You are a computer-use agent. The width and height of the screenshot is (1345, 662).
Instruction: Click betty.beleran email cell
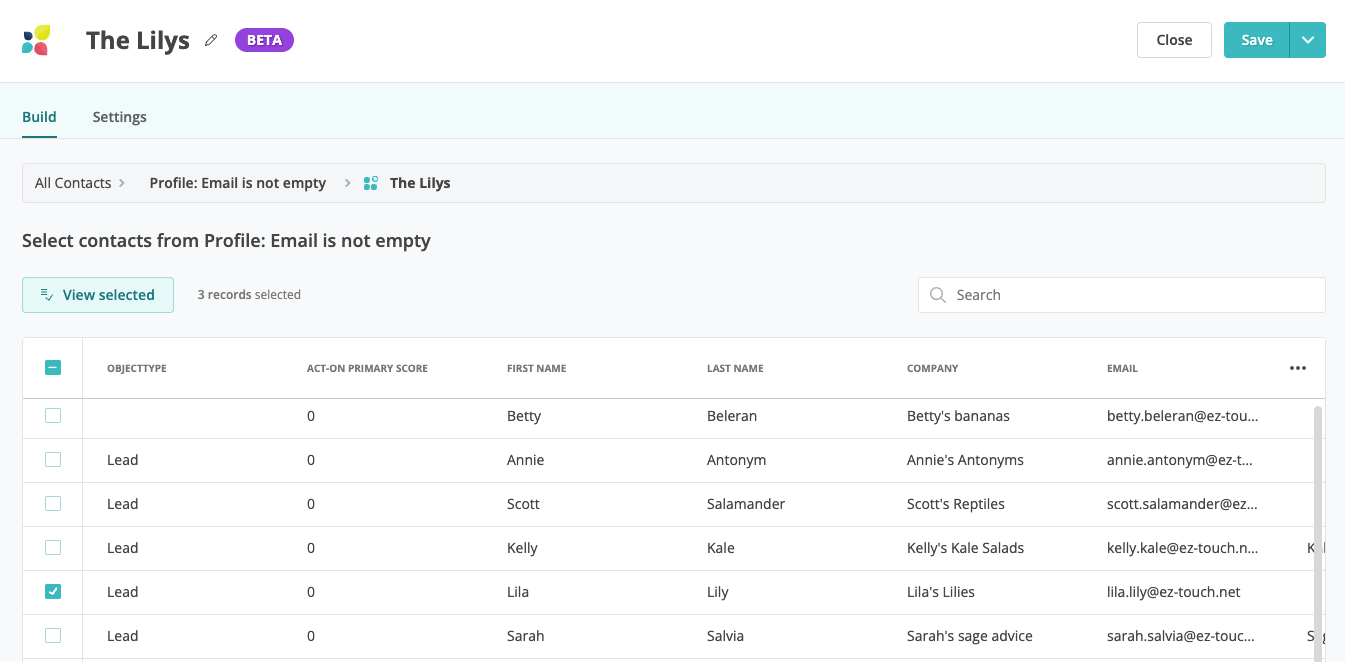coord(1183,416)
